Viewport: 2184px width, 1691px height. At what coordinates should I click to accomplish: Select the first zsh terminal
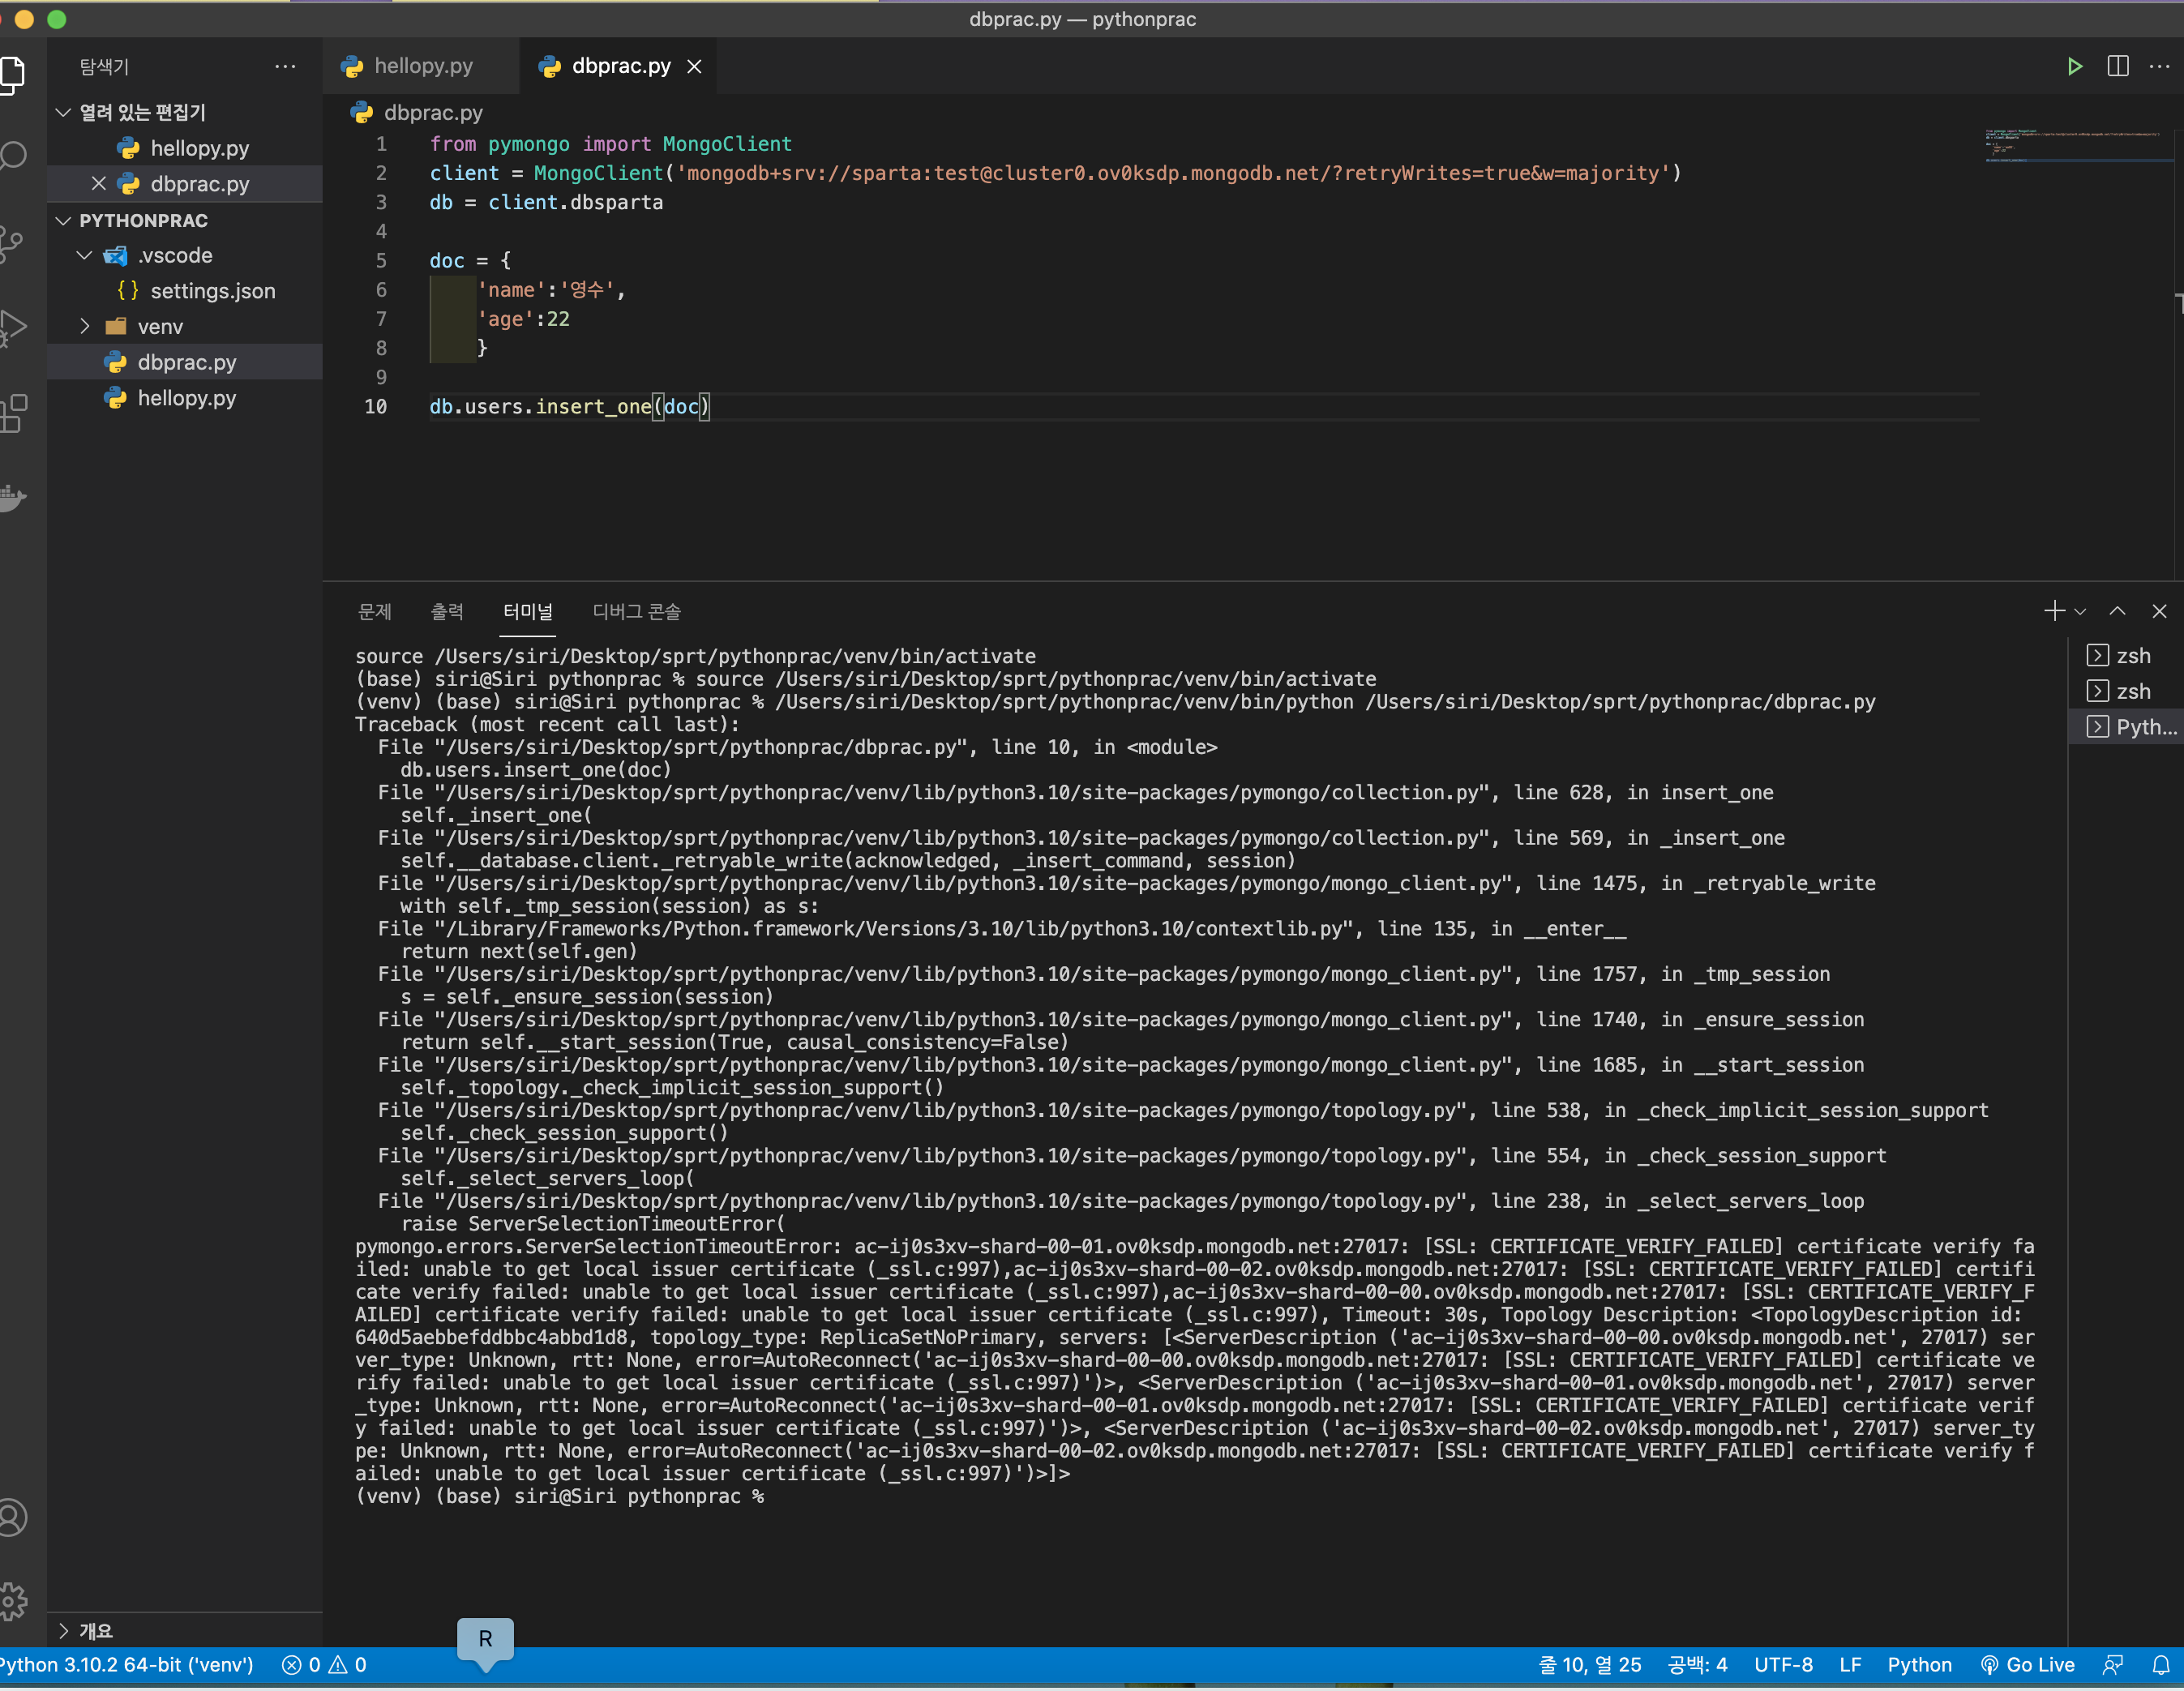[2126, 656]
